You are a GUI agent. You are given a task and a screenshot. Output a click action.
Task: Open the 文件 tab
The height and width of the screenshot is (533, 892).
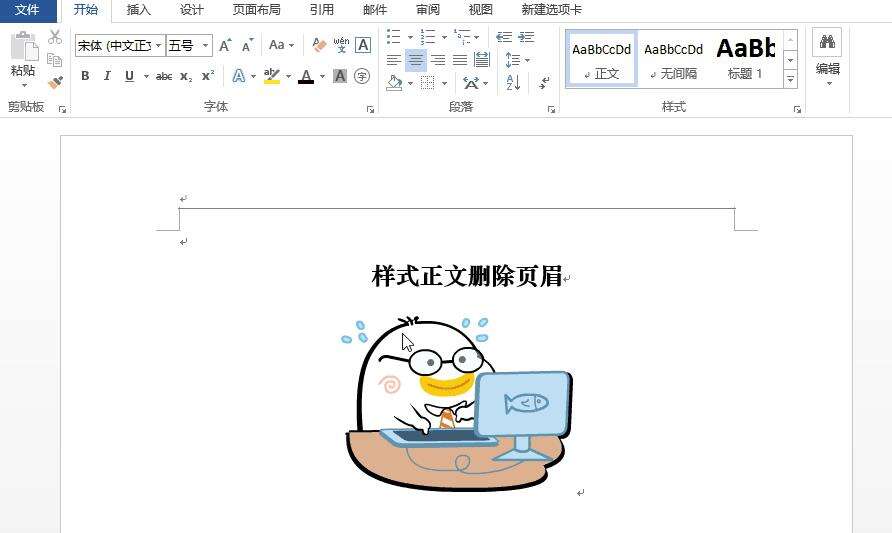click(27, 10)
